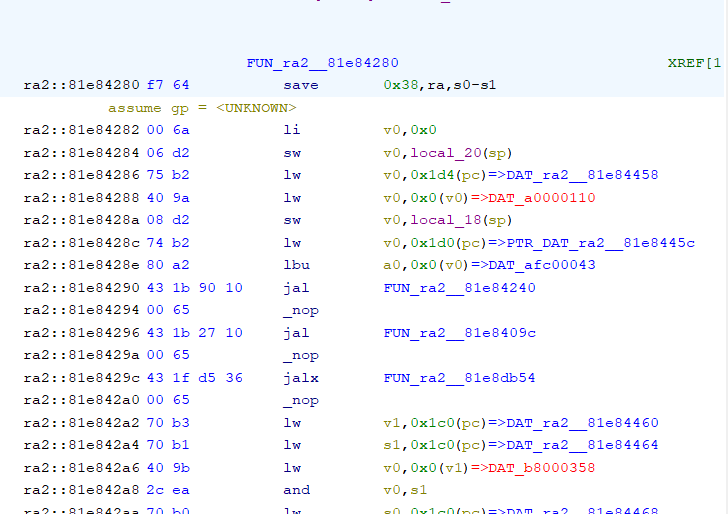Select address ra2::81e84284
728x514 pixels.
tap(81, 153)
